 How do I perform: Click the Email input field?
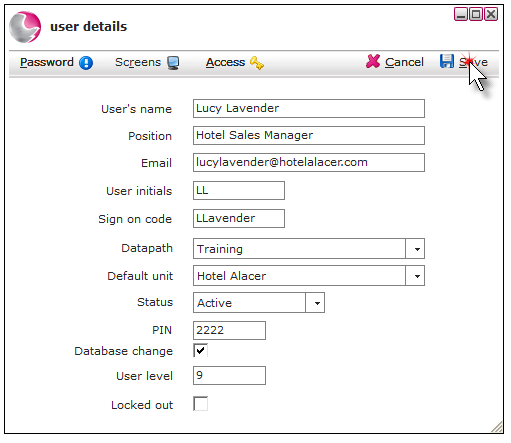pos(309,163)
